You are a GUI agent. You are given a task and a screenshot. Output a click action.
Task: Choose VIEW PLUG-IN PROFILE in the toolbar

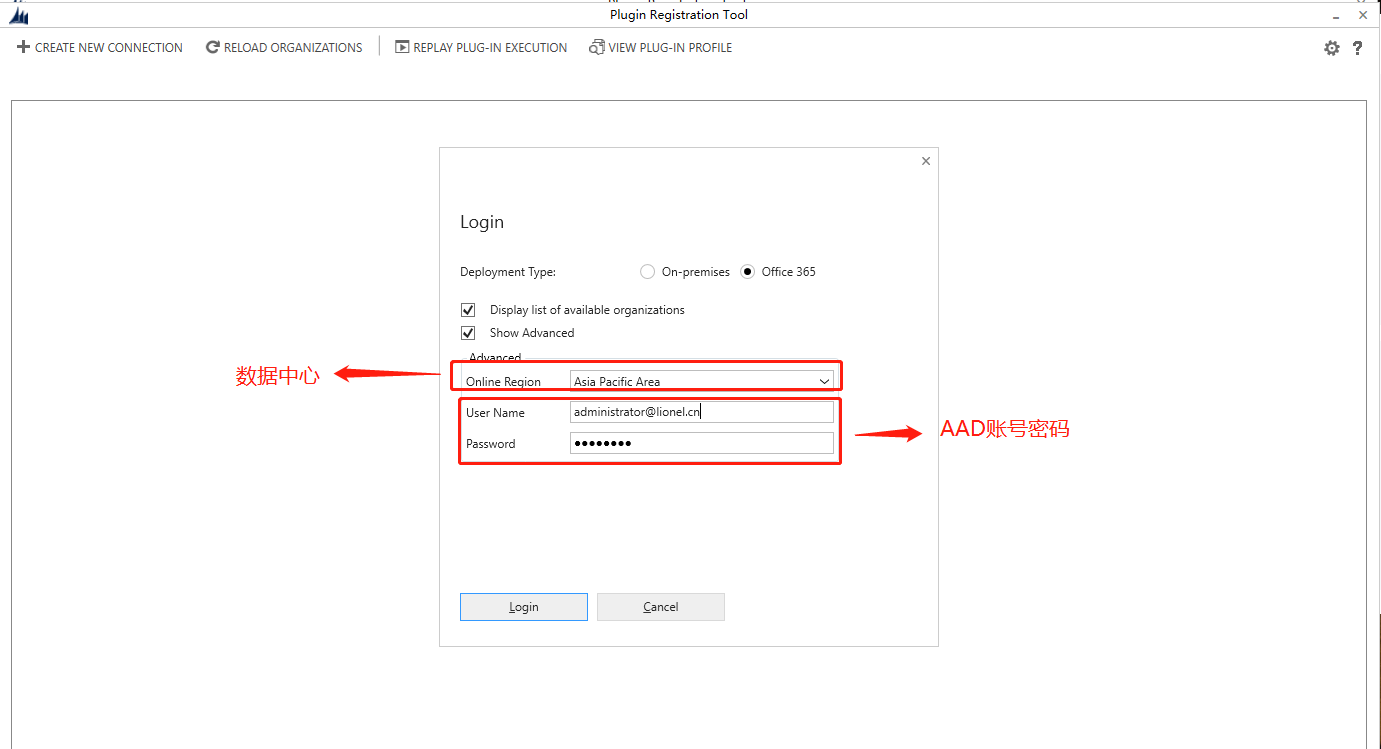tap(670, 47)
